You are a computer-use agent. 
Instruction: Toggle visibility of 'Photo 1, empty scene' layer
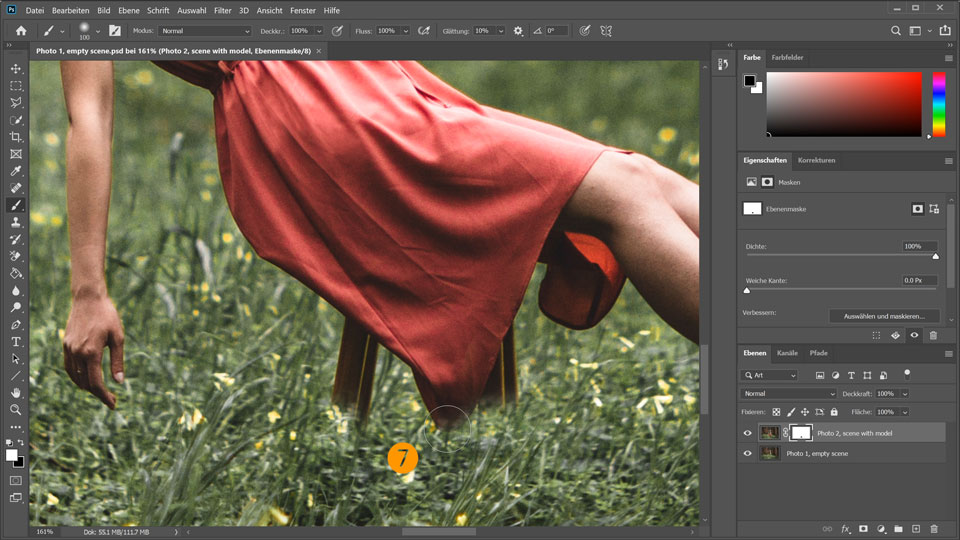click(x=747, y=453)
